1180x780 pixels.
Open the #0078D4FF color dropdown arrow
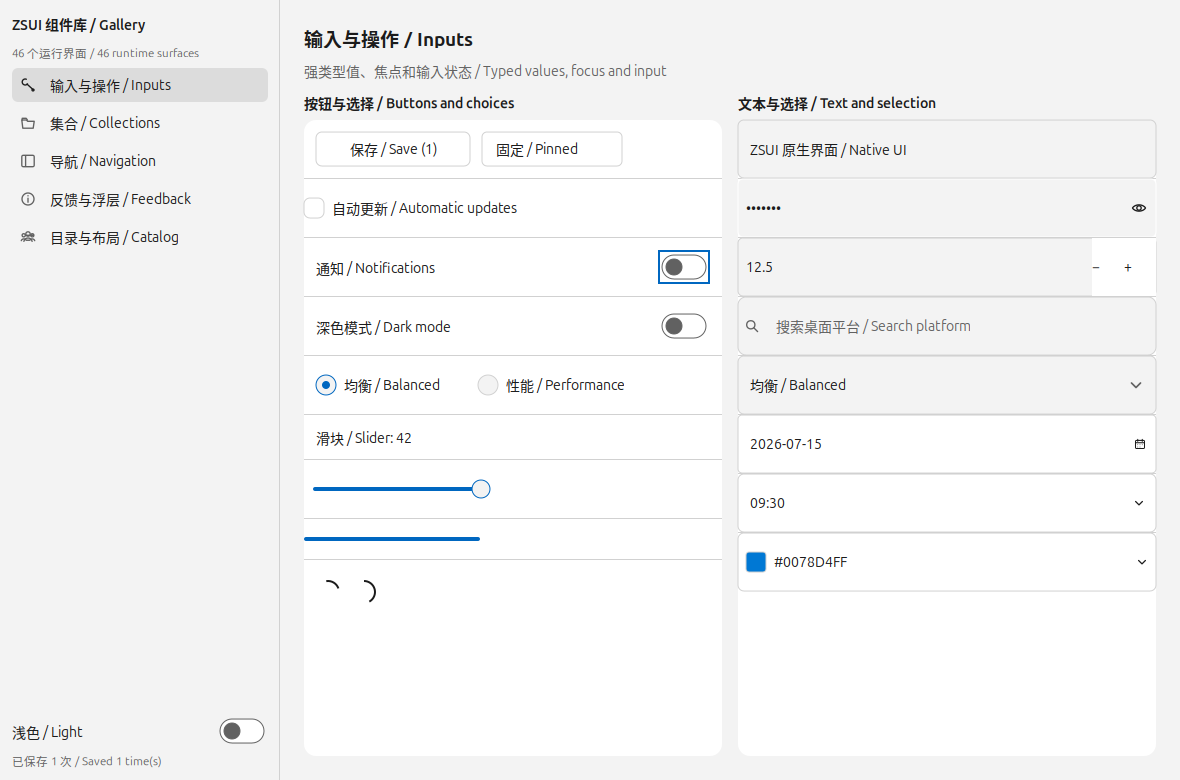tap(1142, 562)
